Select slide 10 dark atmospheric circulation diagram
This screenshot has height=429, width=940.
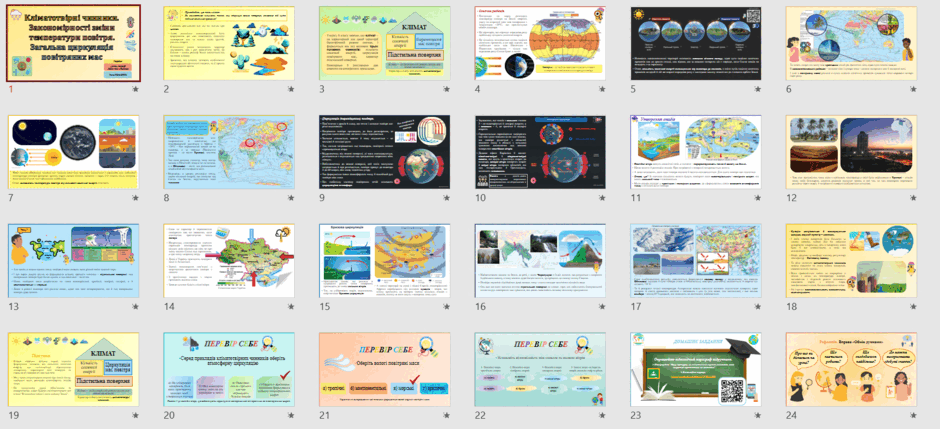point(540,152)
